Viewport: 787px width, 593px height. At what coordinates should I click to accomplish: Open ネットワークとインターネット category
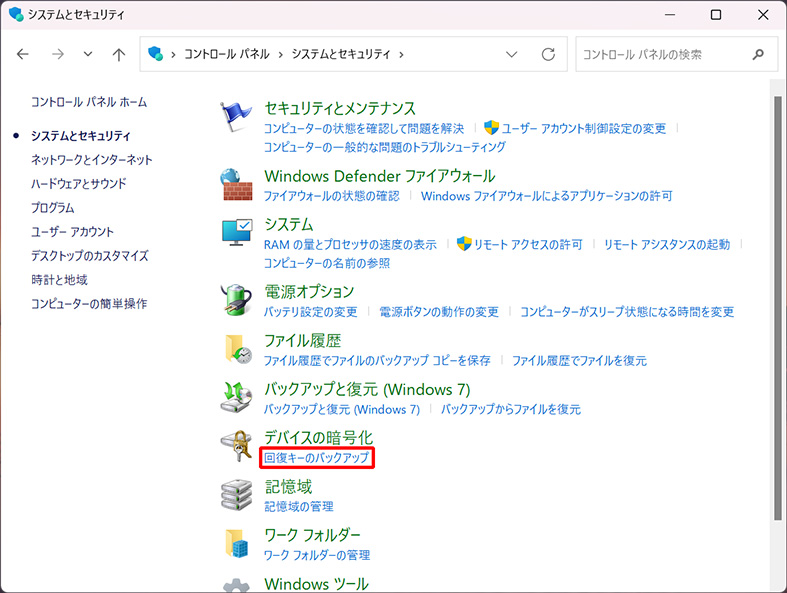pos(91,160)
